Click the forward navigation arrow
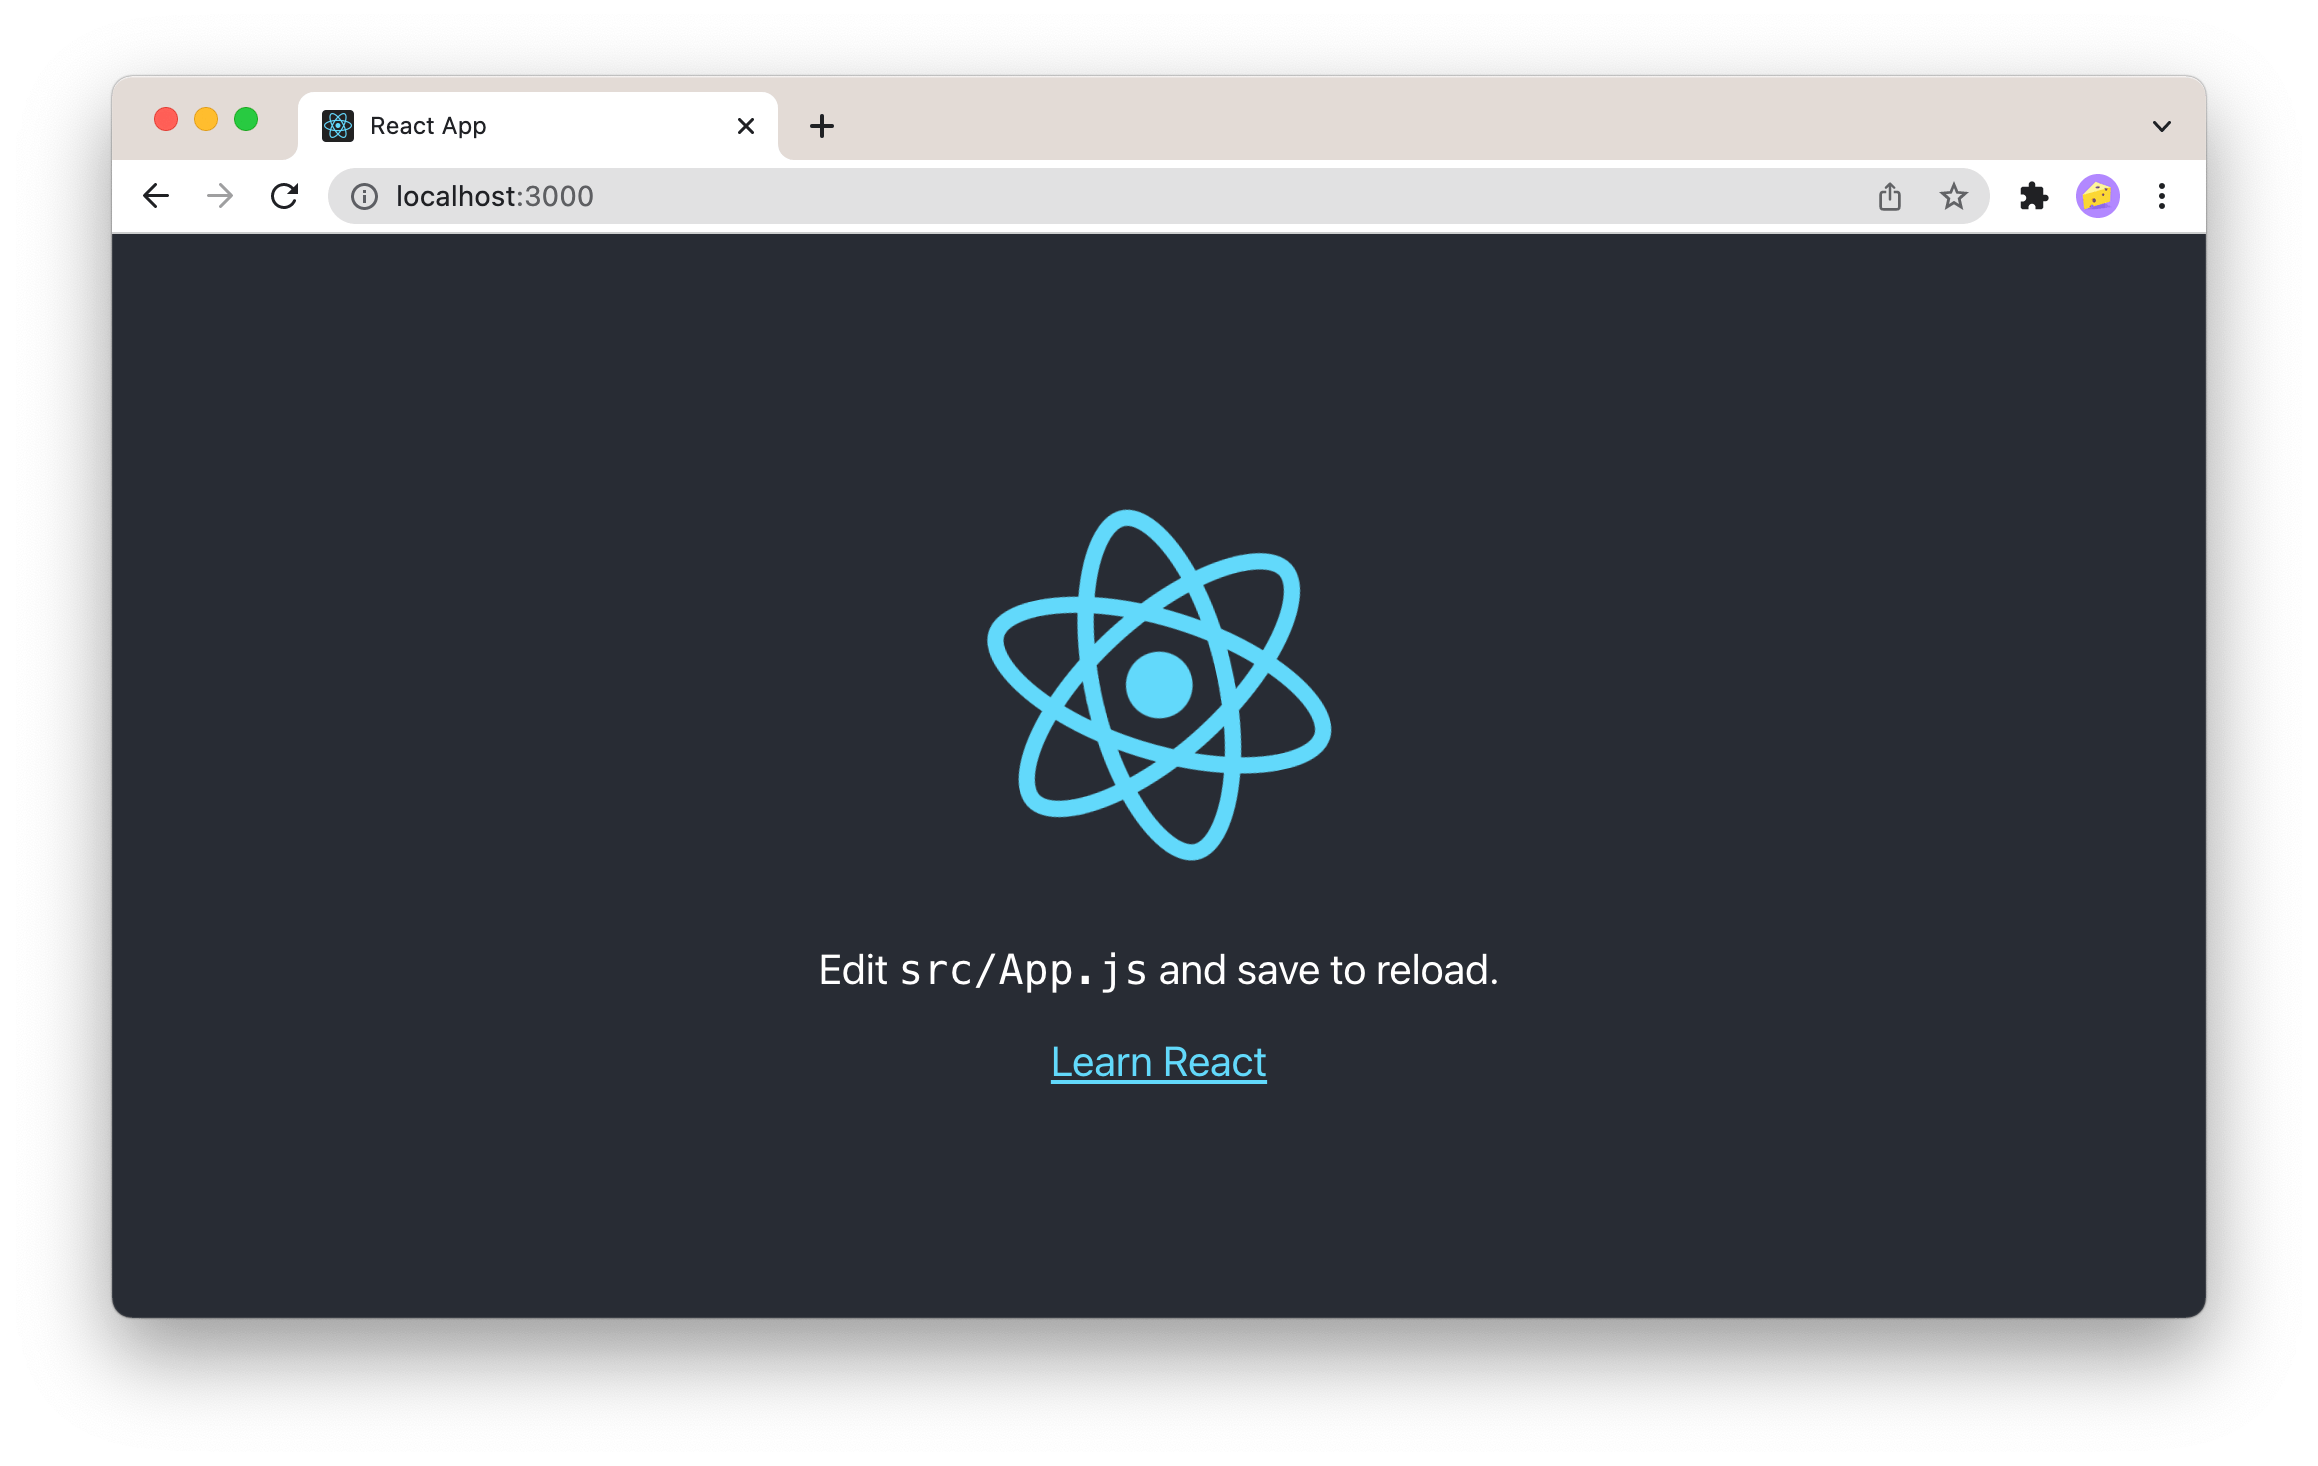Screen dimensions: 2318x1466 tap(220, 196)
